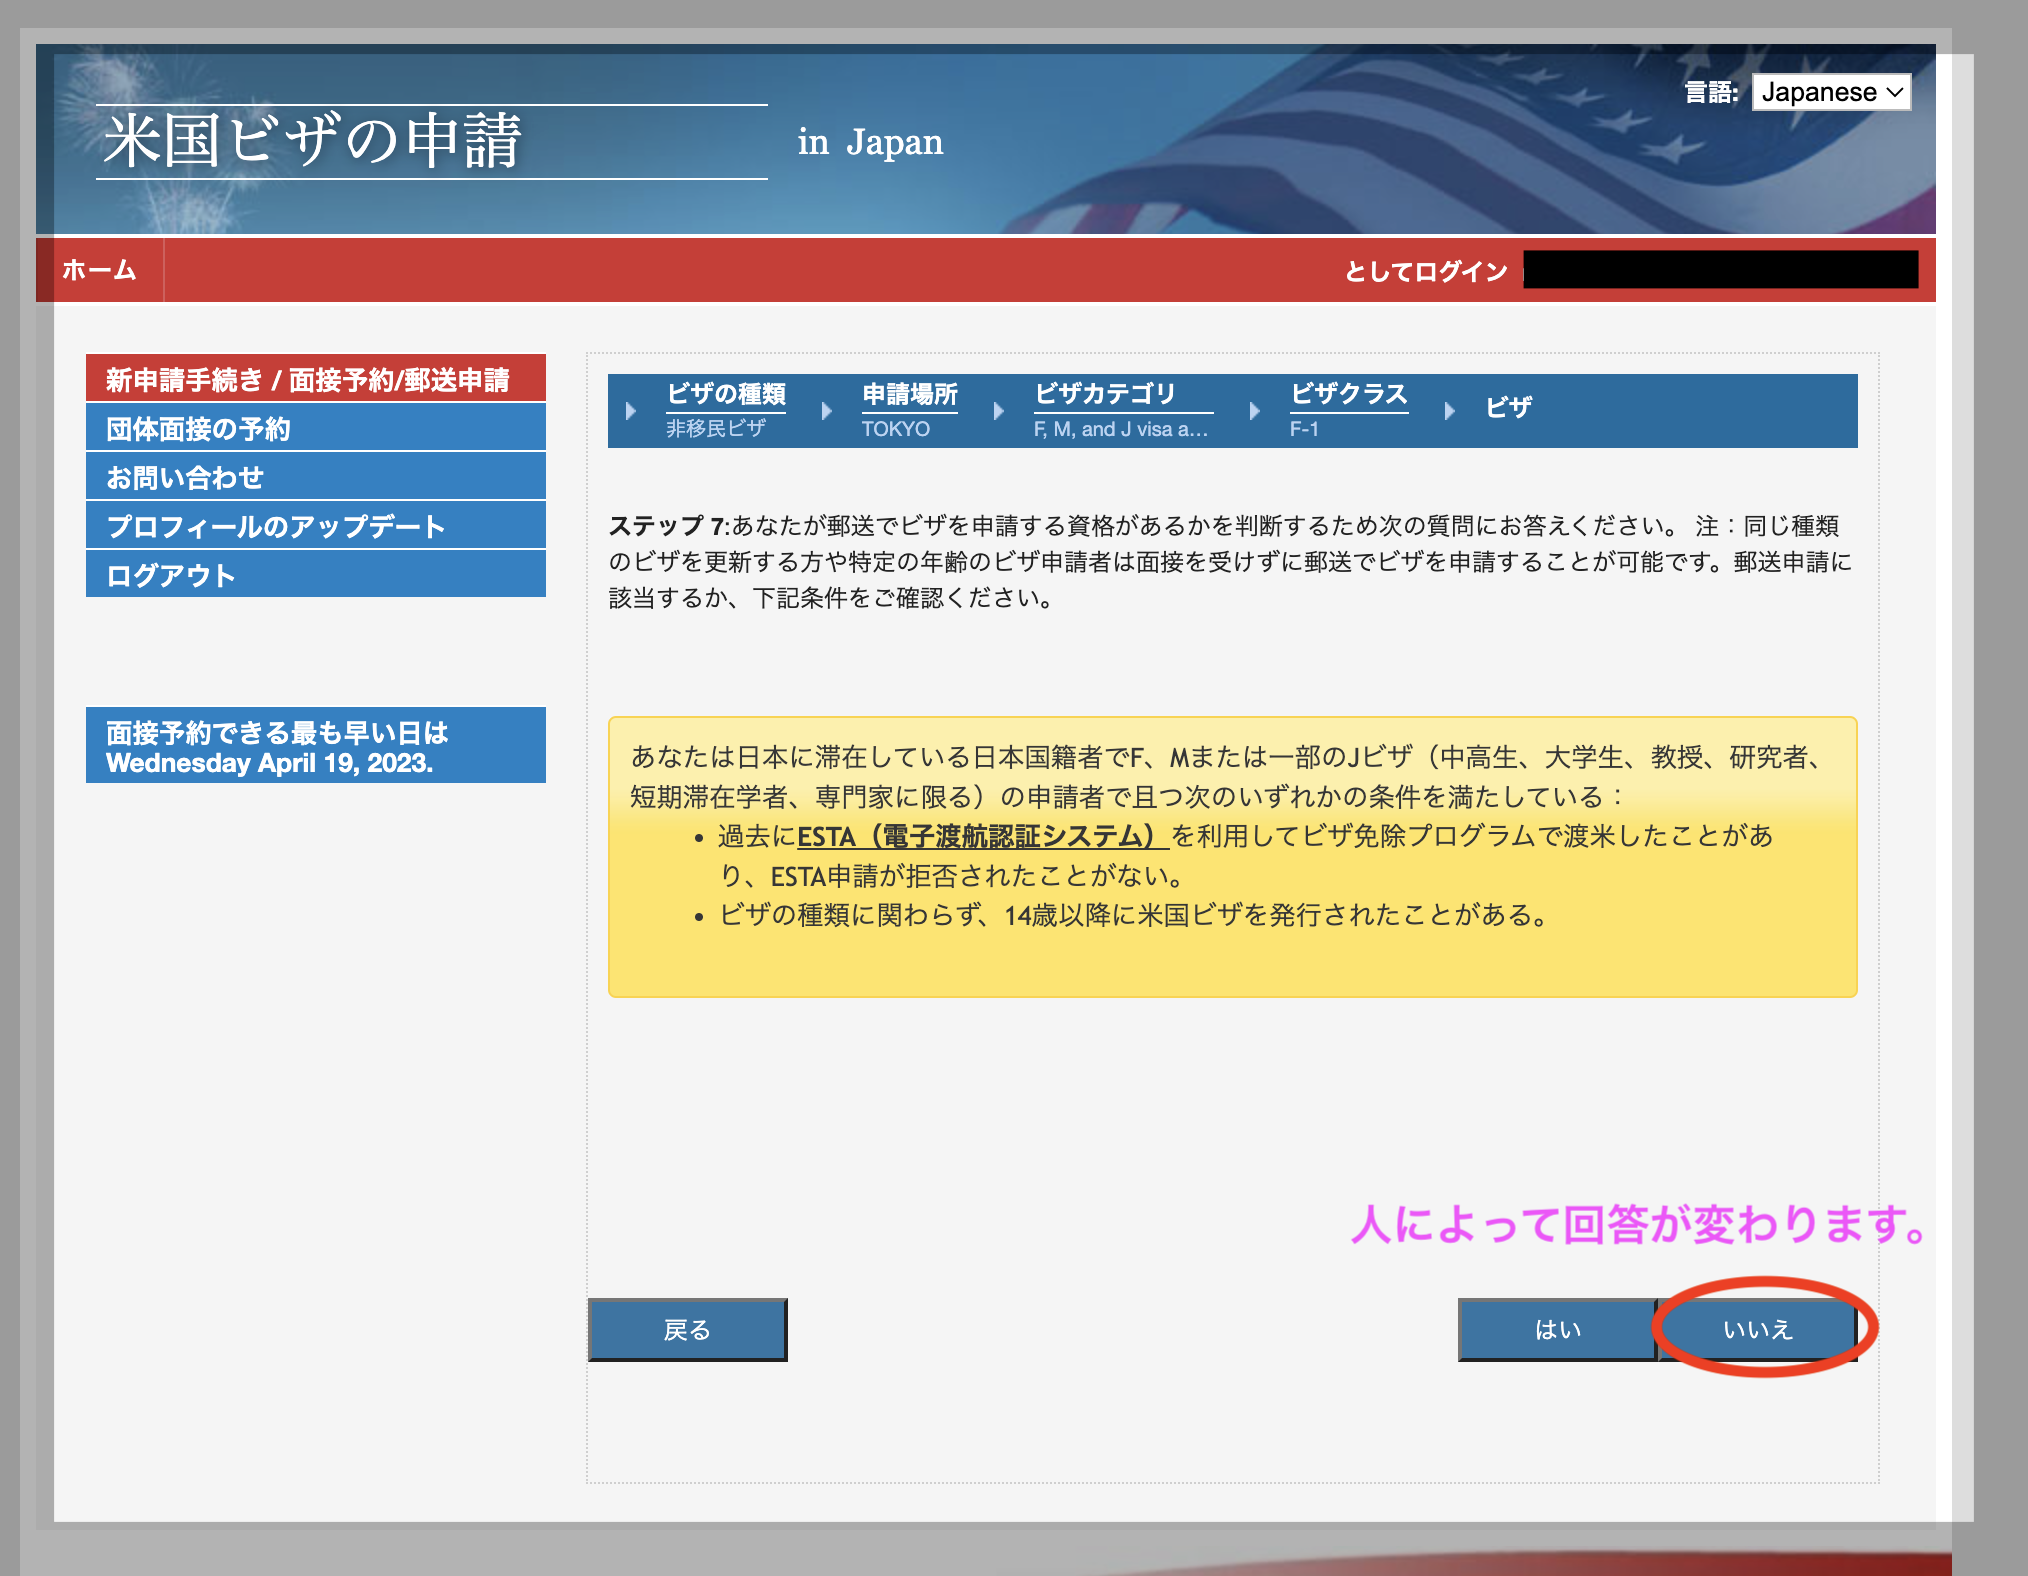Click the ビザクラス breadcrumb step
The image size is (2028, 1576).
1348,394
